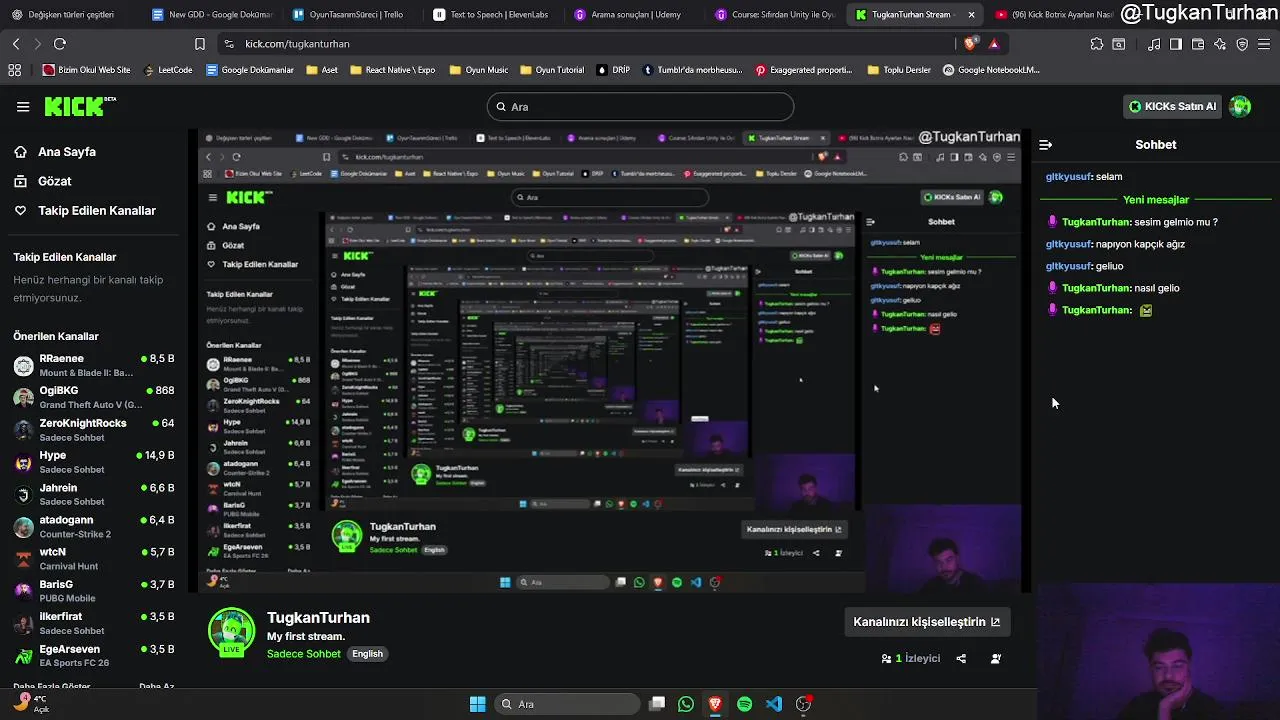Switch to the Text to Speech ElevenLabs tab

(490, 15)
